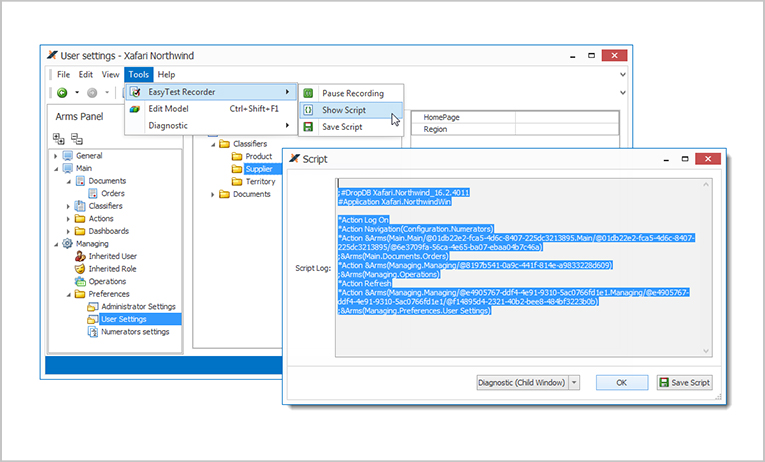This screenshot has height=462, width=765.
Task: Collapse the Managing tree node
Action: click(56, 244)
